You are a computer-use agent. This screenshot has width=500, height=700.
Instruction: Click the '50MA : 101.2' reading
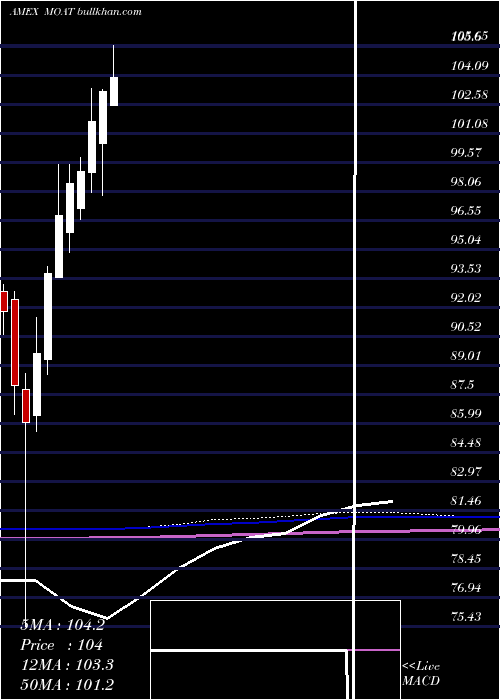[67, 685]
